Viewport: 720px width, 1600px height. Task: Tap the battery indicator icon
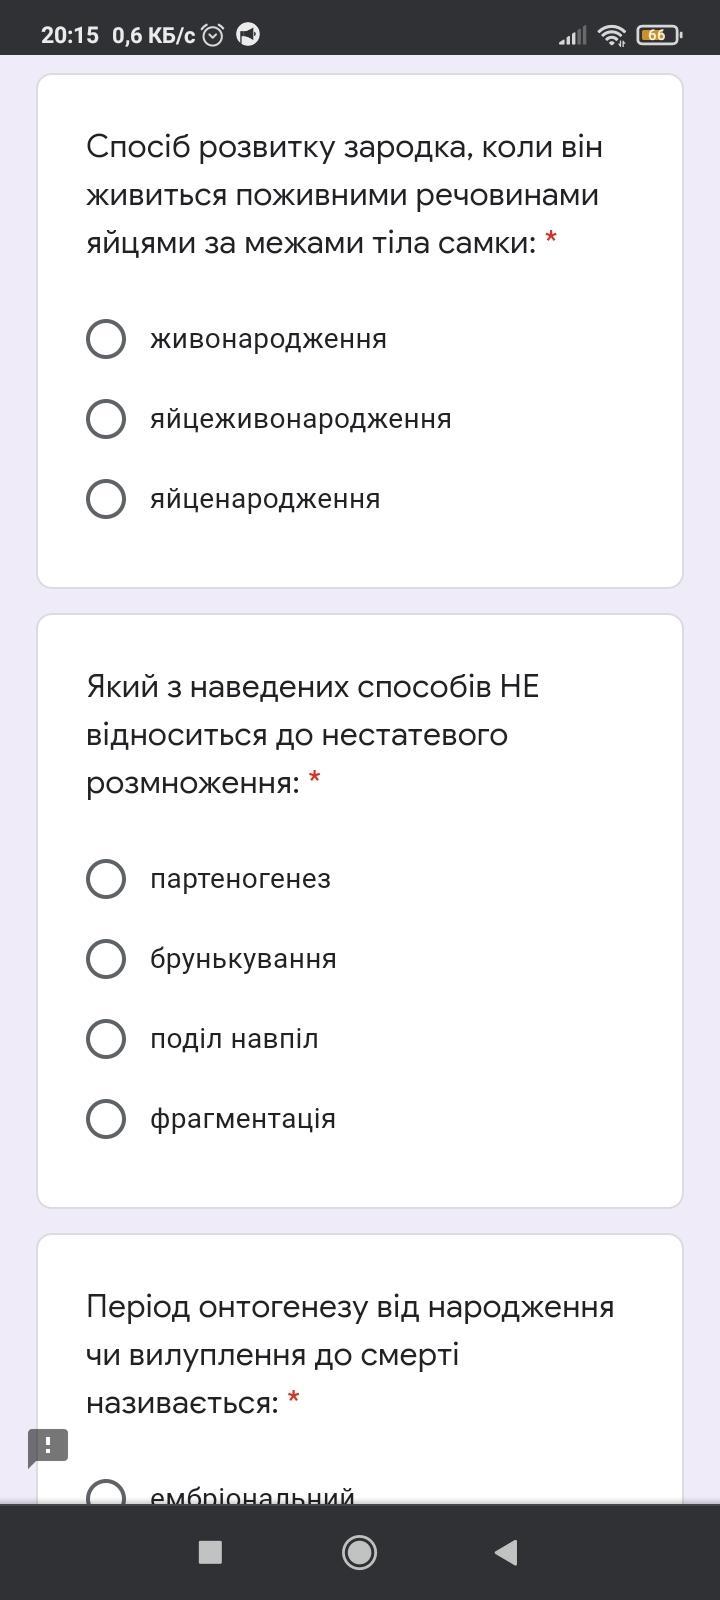[658, 35]
